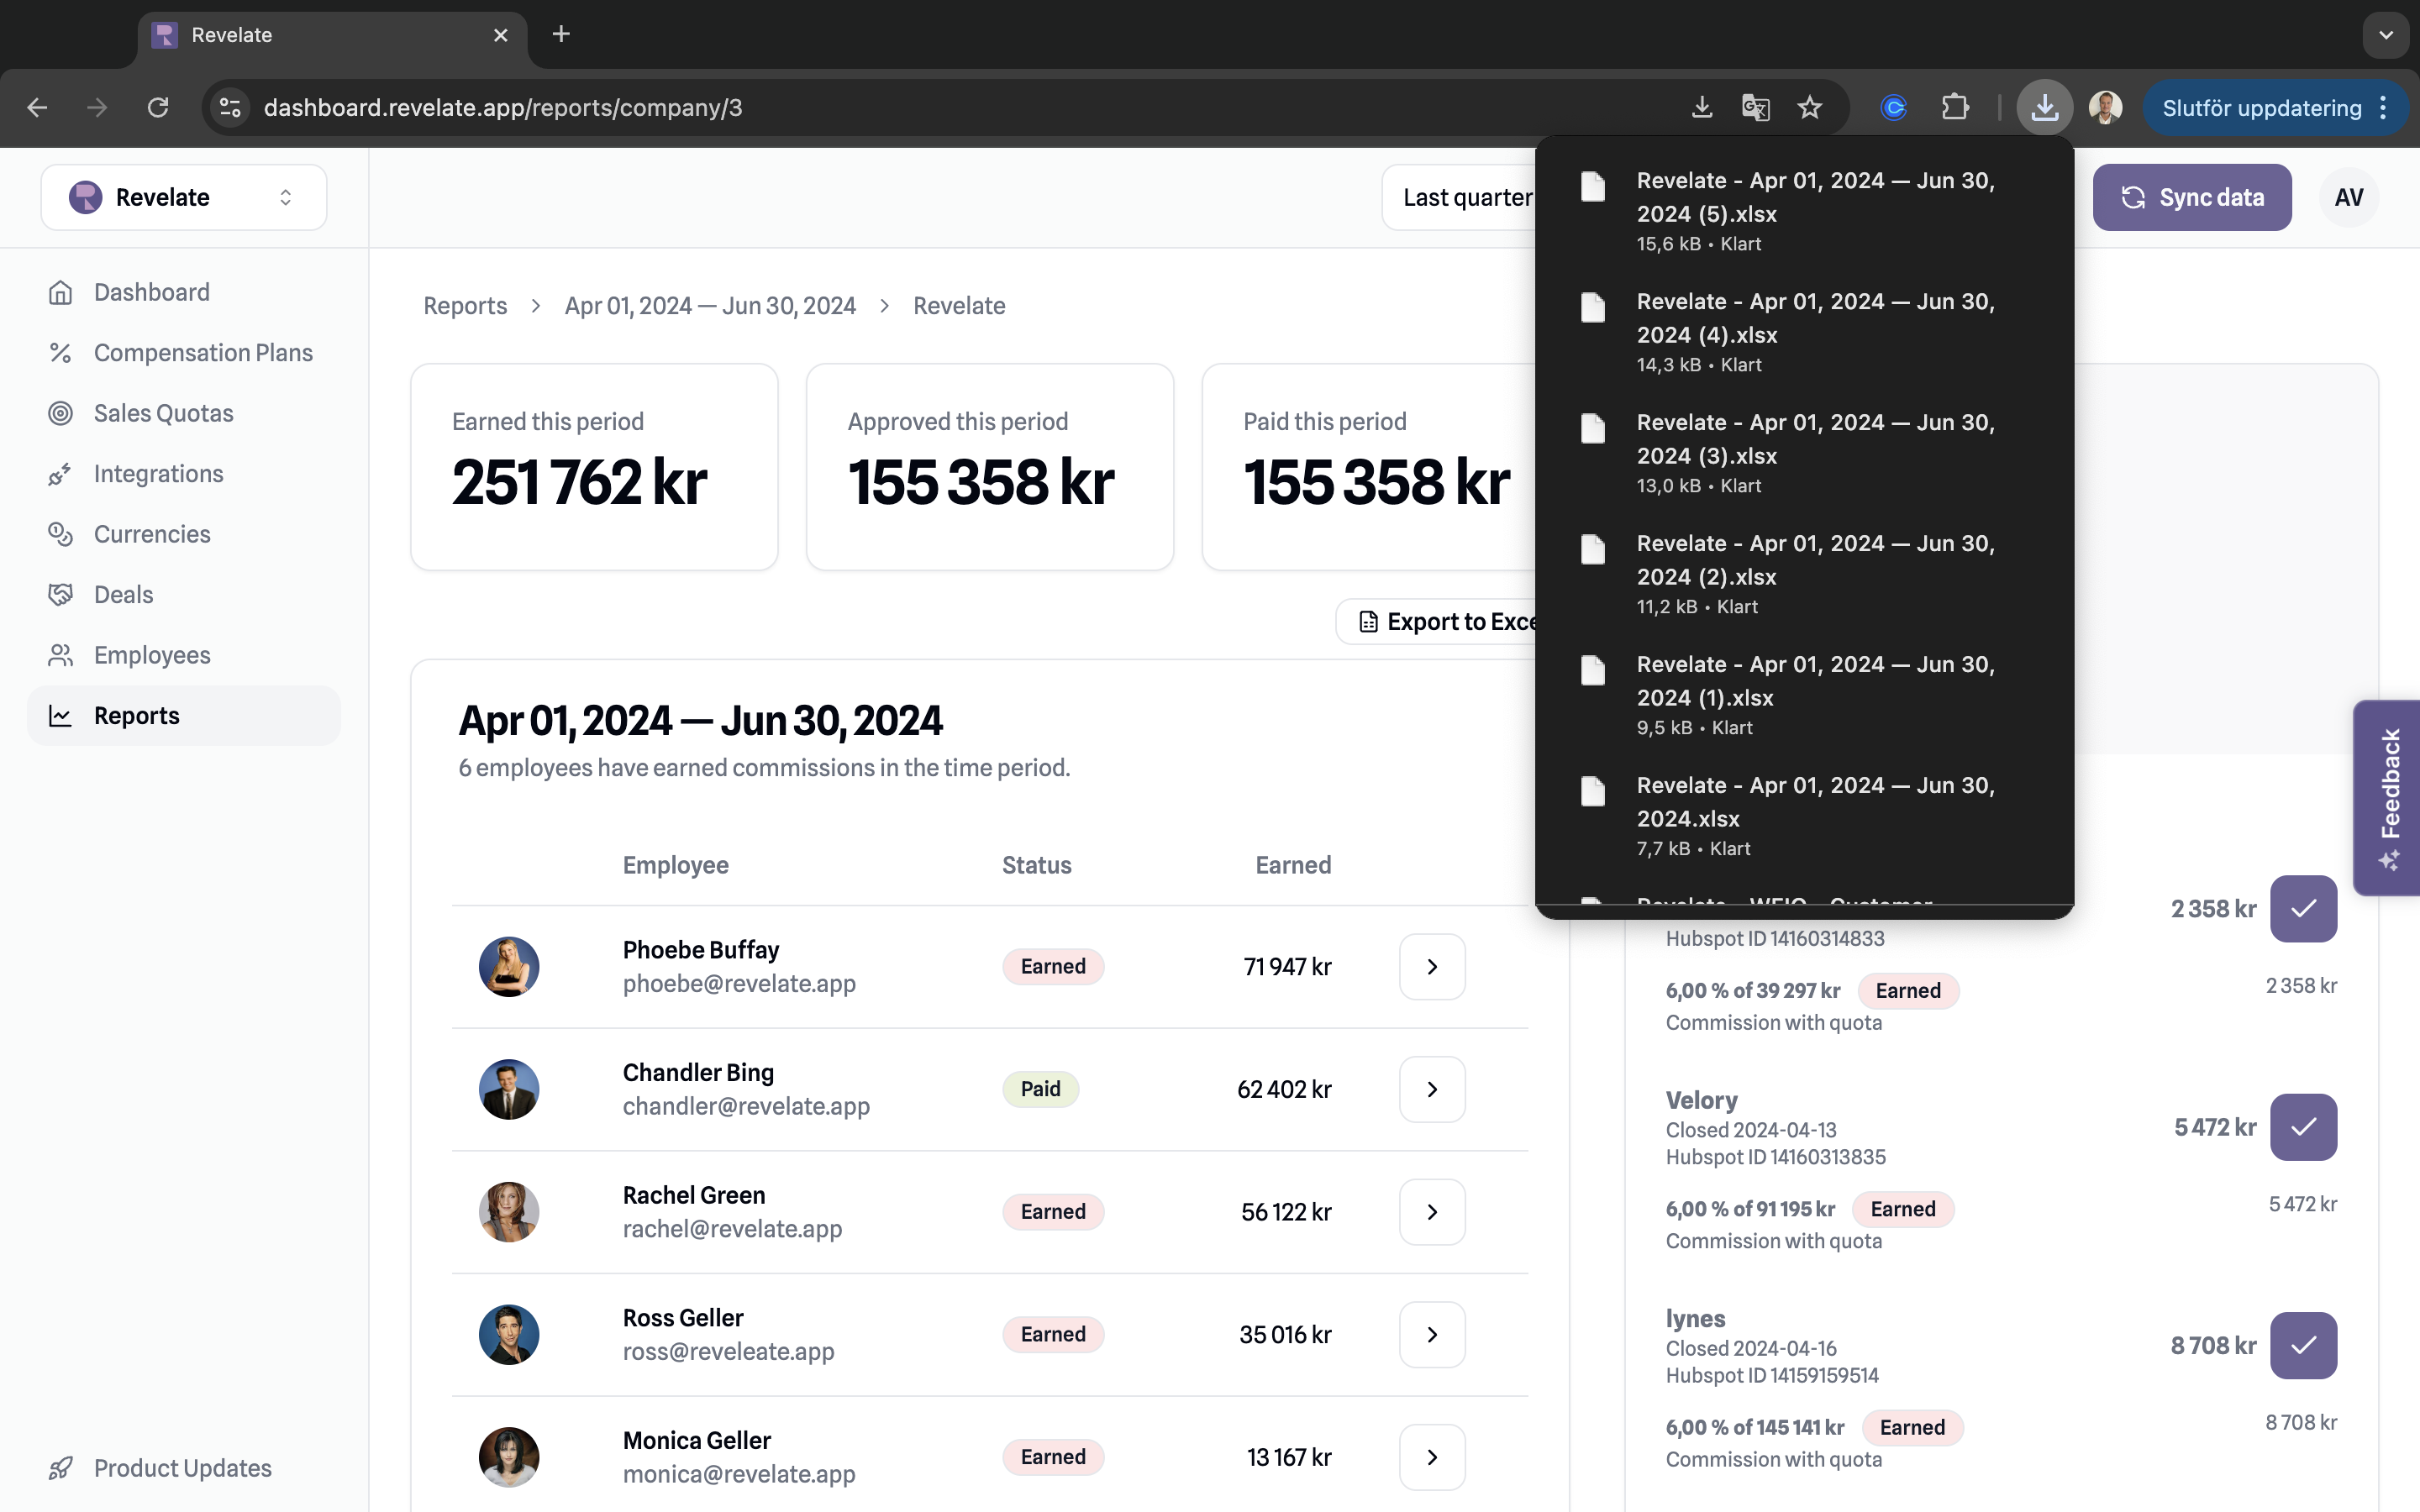Toggle the Velory deal approval checkbox
2420x1512 pixels.
click(x=2302, y=1127)
